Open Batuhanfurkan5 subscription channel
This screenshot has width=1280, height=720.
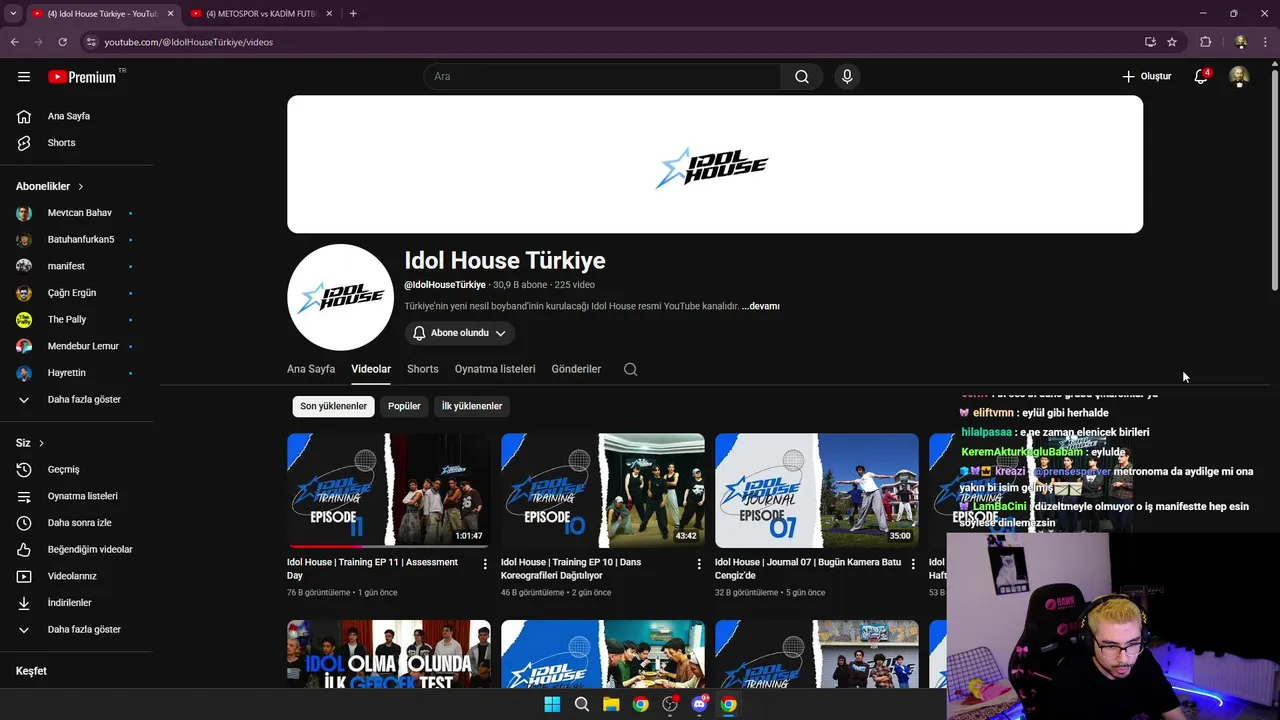click(80, 240)
